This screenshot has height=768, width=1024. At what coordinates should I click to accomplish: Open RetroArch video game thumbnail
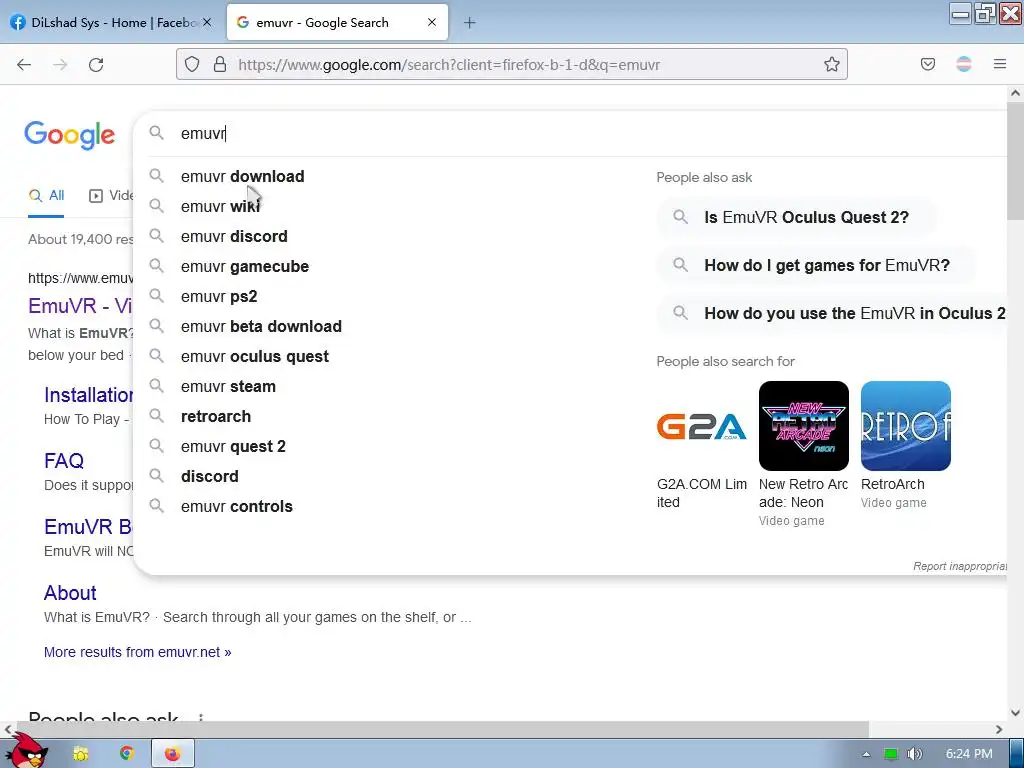(906, 426)
